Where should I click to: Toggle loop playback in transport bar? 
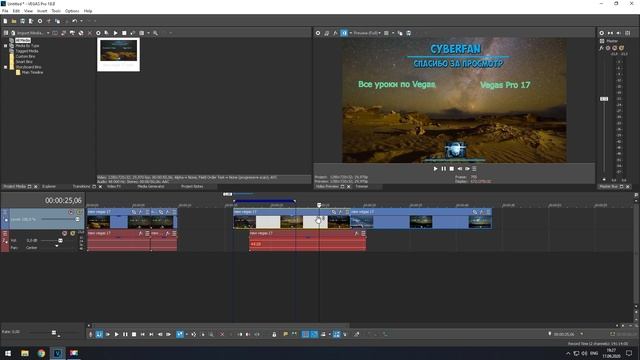click(99, 334)
